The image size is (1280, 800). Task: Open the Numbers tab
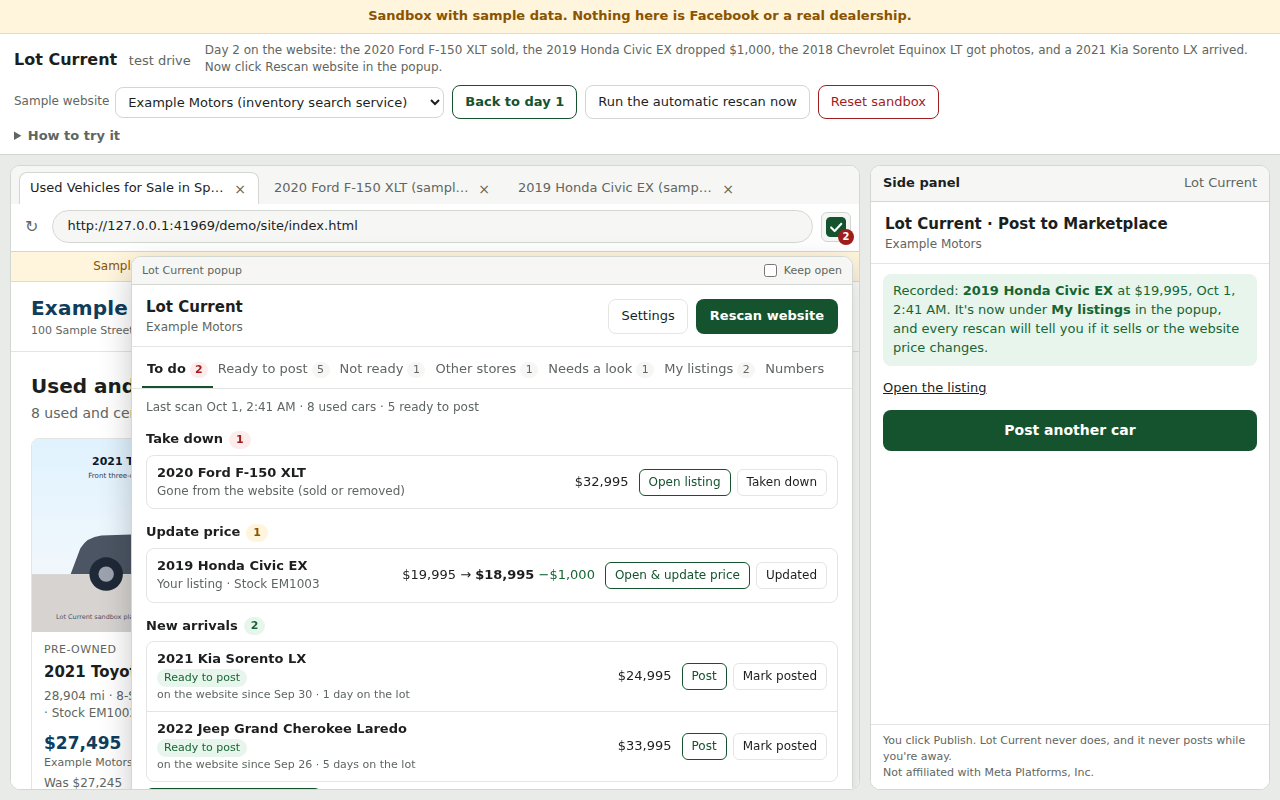point(795,369)
